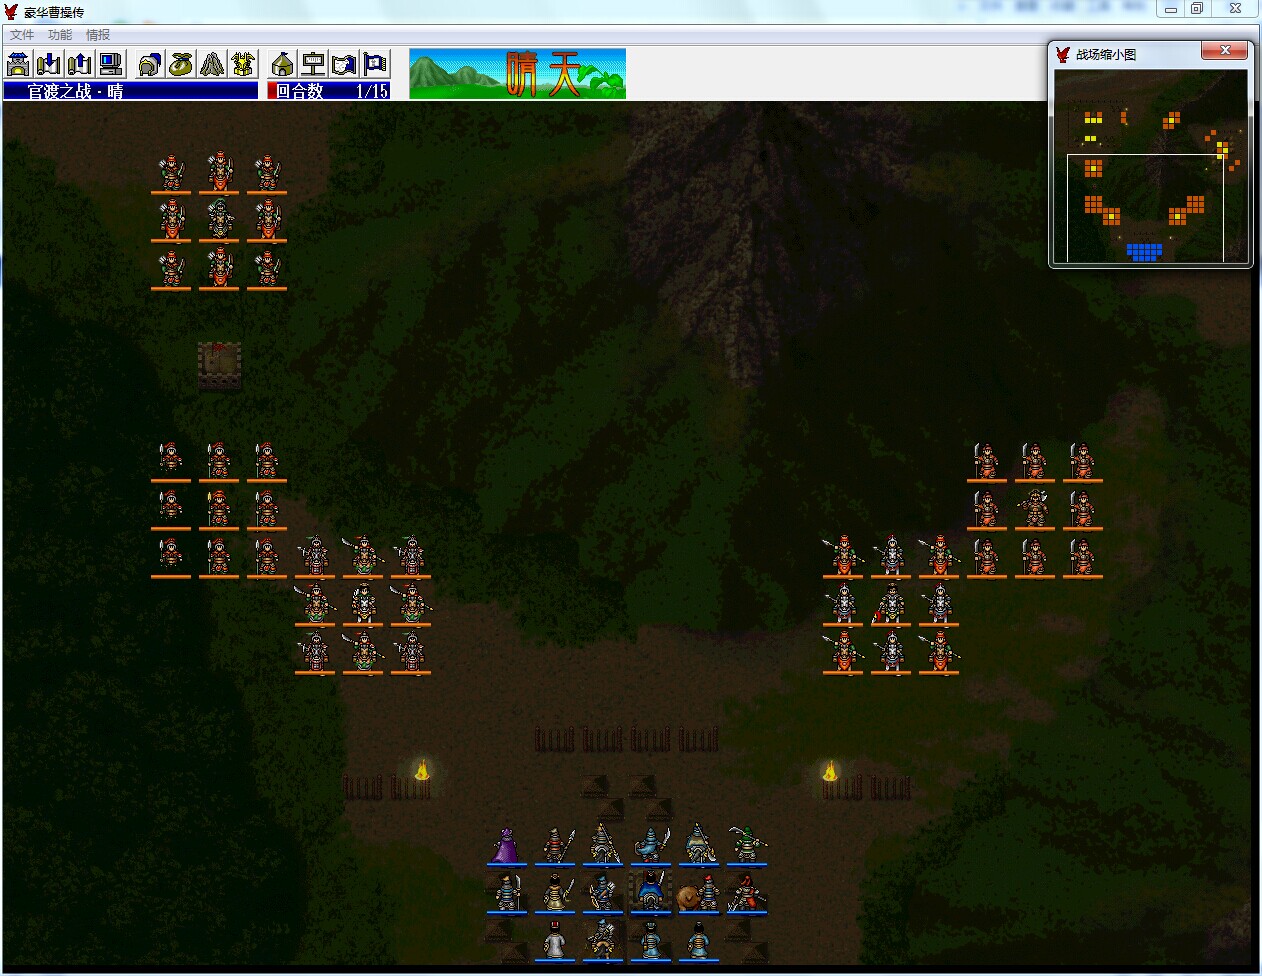Open the 文件 menu

click(22, 34)
